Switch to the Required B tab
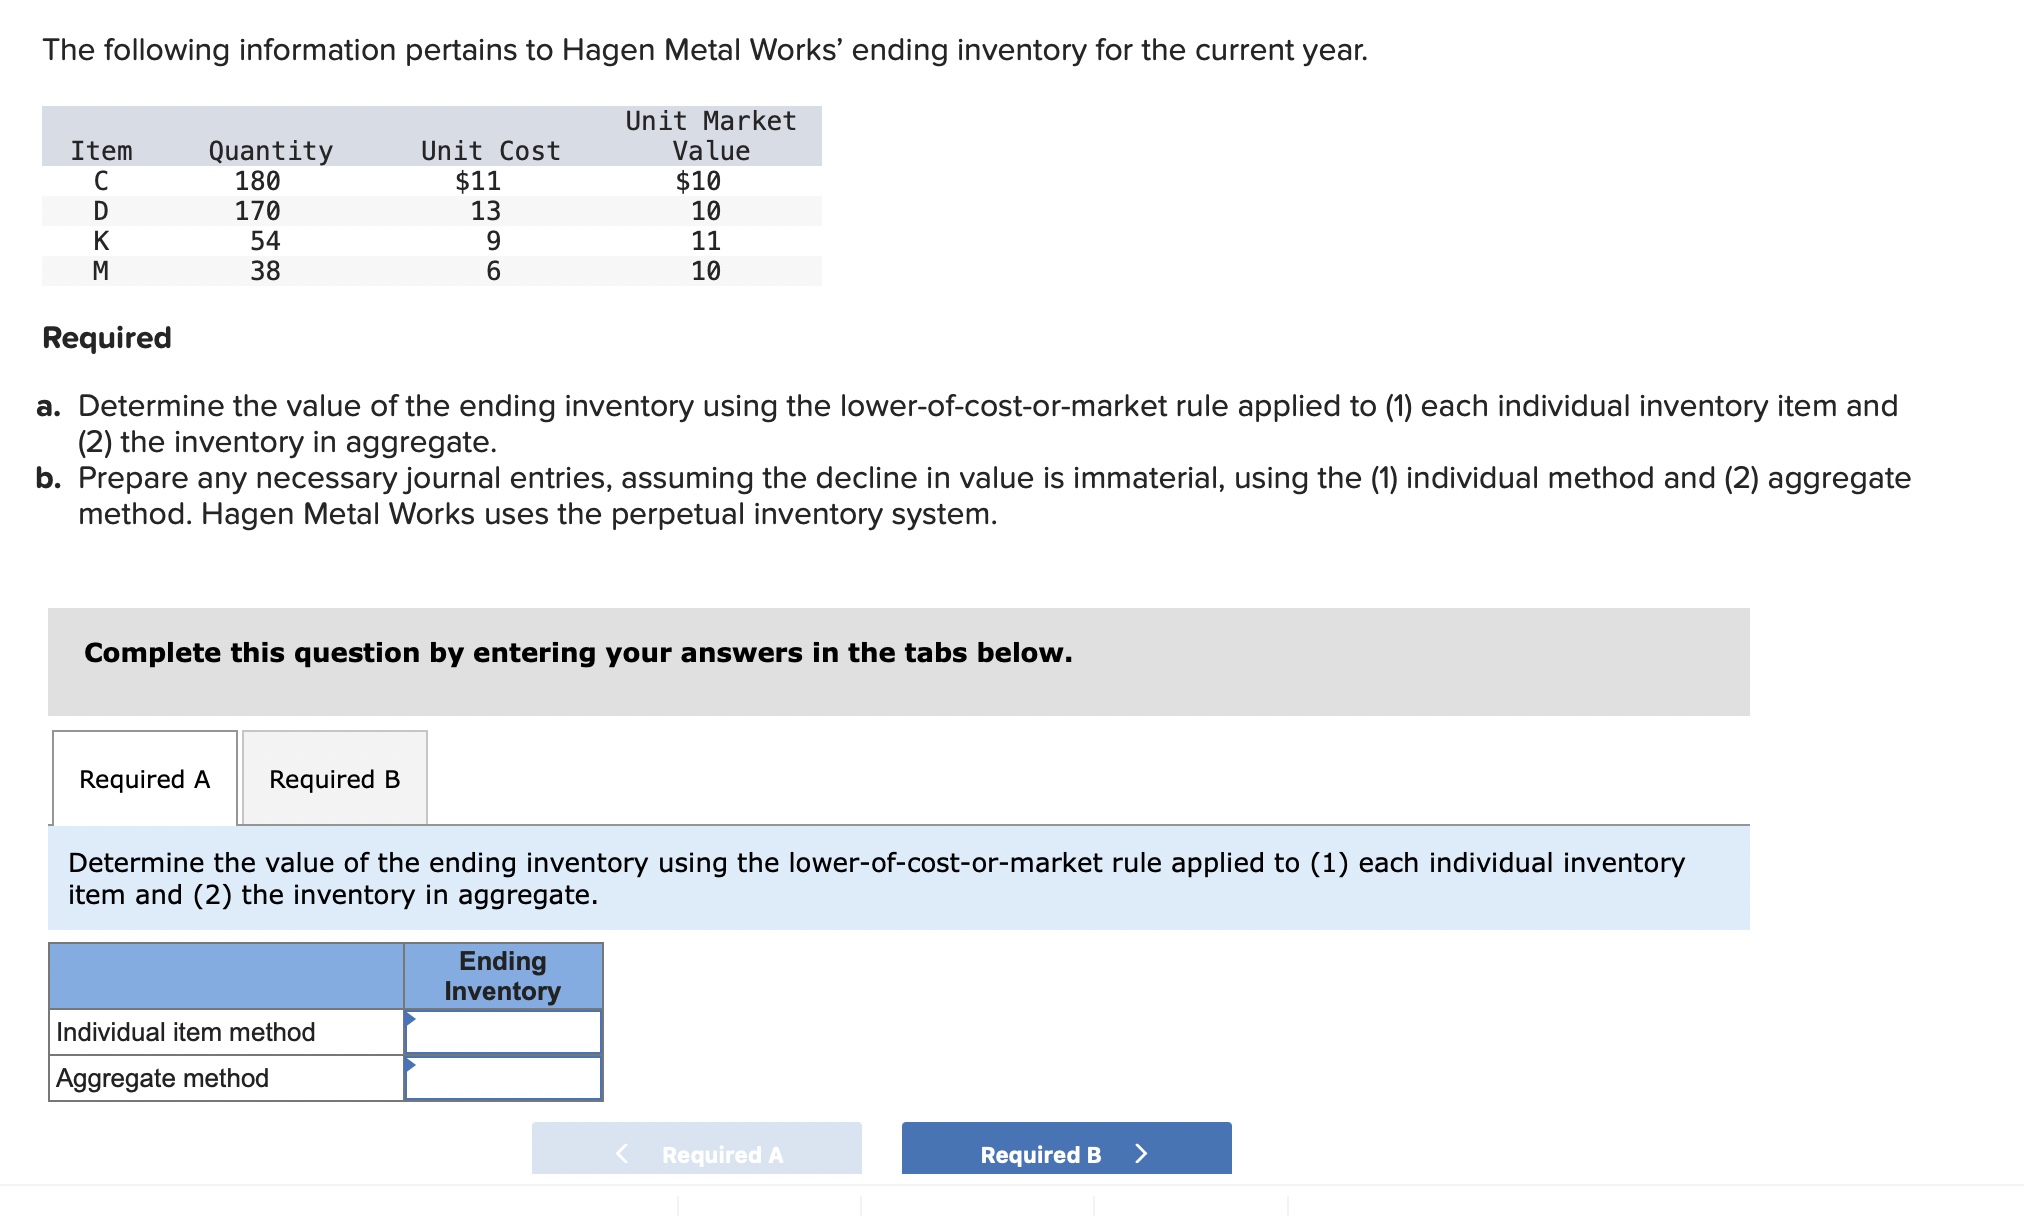 [334, 777]
